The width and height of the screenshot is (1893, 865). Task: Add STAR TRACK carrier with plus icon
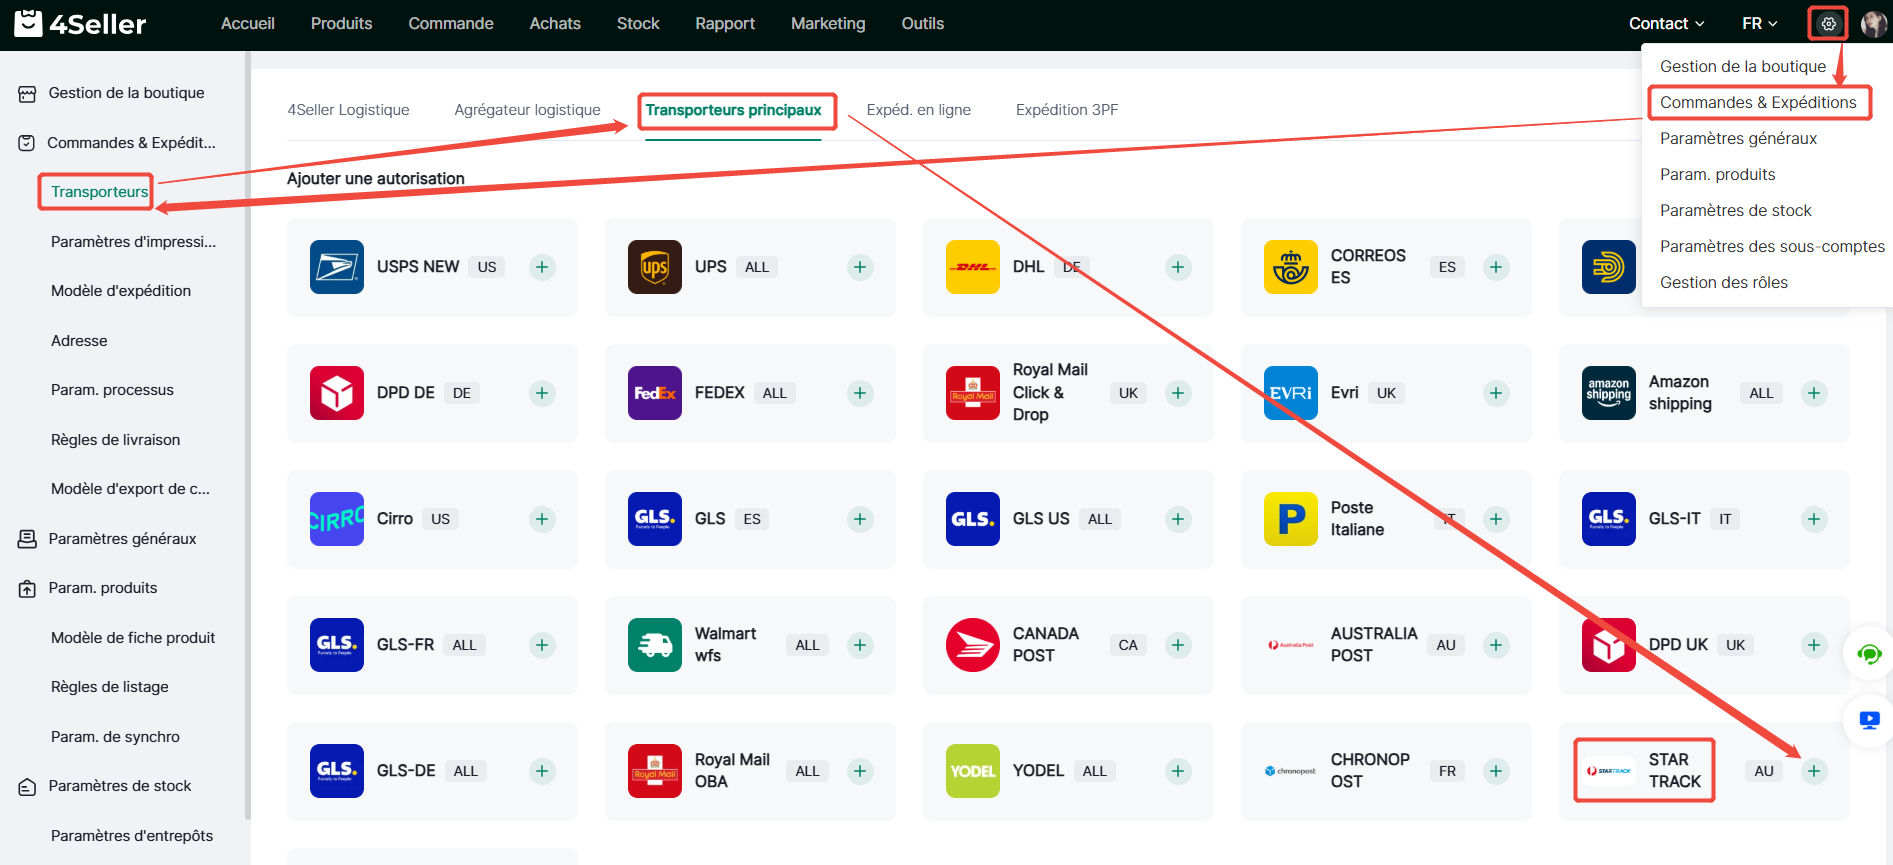(x=1814, y=771)
